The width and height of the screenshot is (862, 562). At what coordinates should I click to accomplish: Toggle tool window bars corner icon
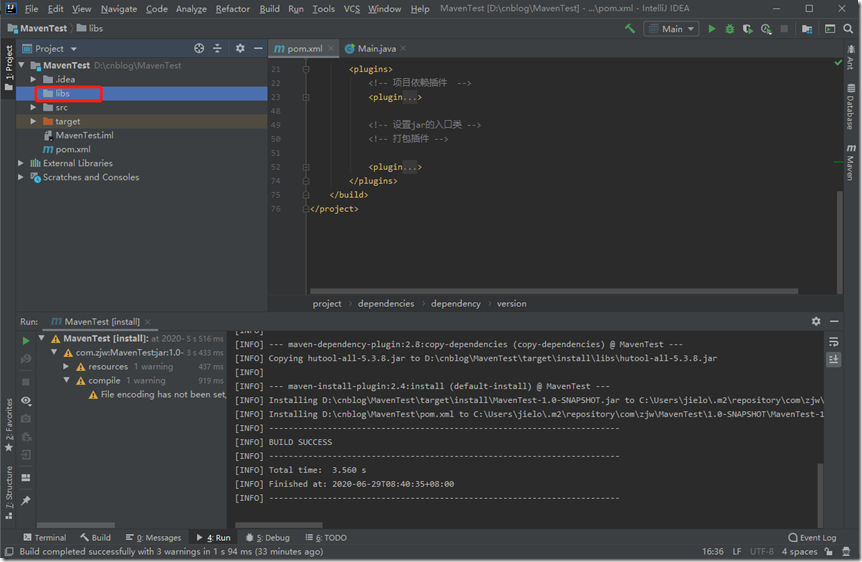click(x=9, y=552)
